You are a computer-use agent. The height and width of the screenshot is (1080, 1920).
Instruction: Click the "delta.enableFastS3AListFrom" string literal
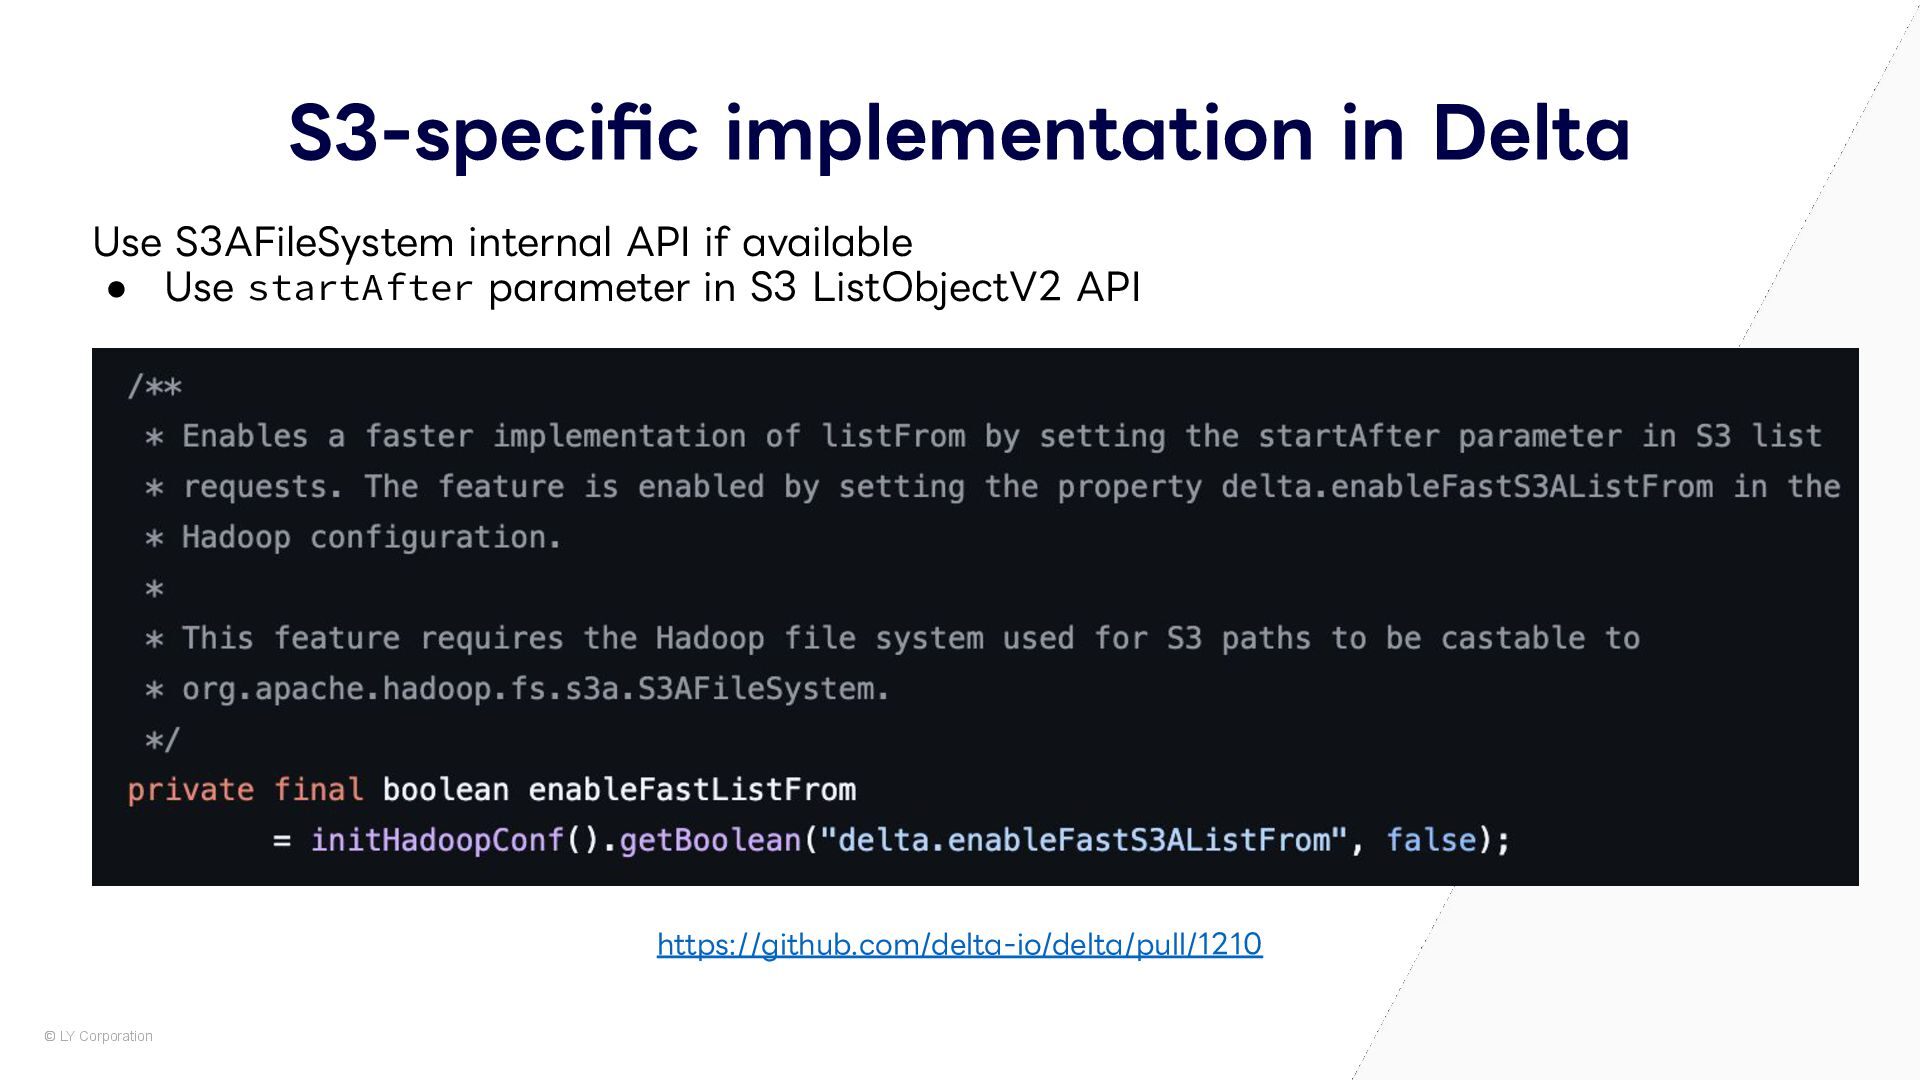coord(1083,840)
